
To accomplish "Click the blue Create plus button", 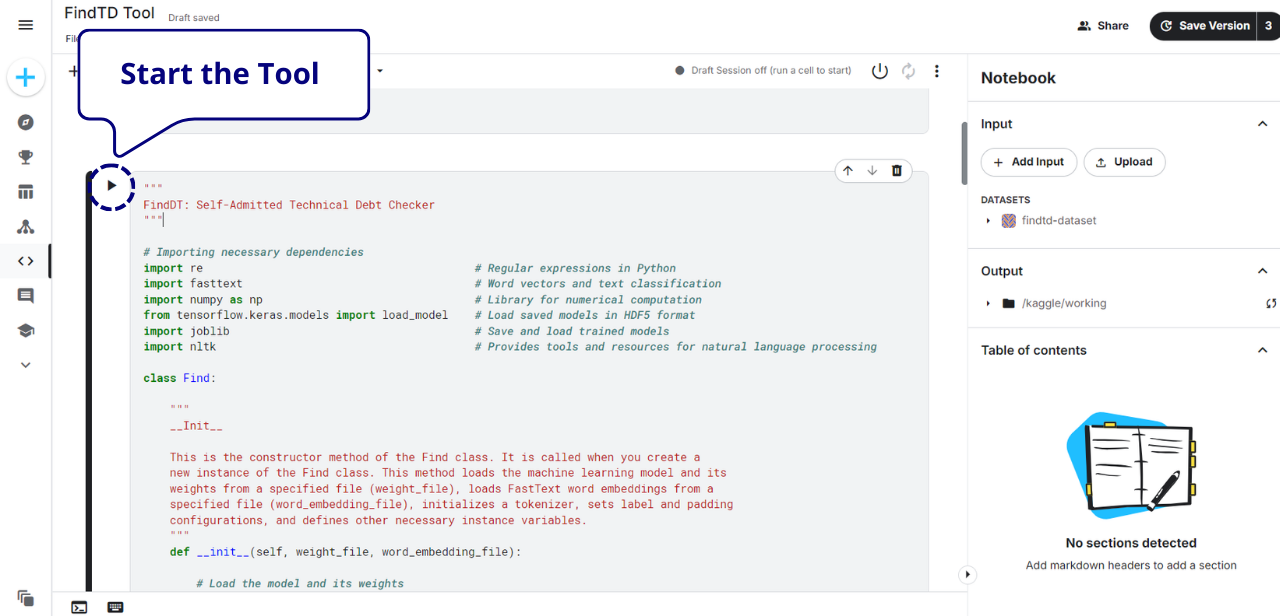I will pos(26,78).
